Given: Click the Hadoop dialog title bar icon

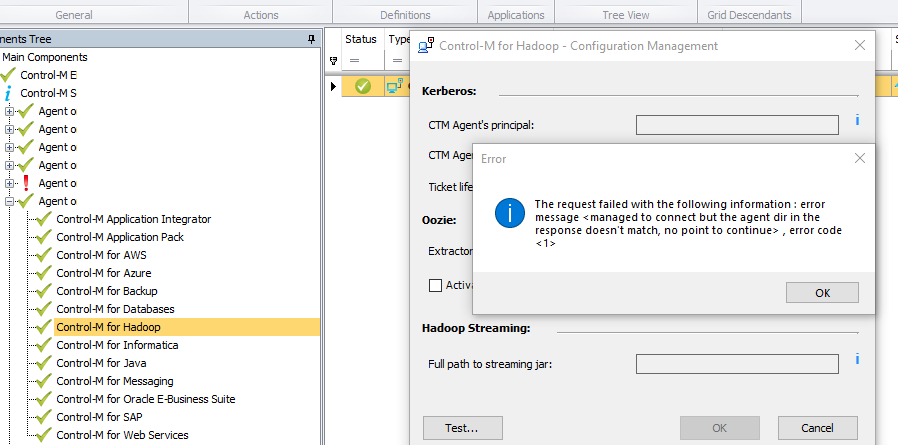Looking at the screenshot, I should (x=425, y=46).
